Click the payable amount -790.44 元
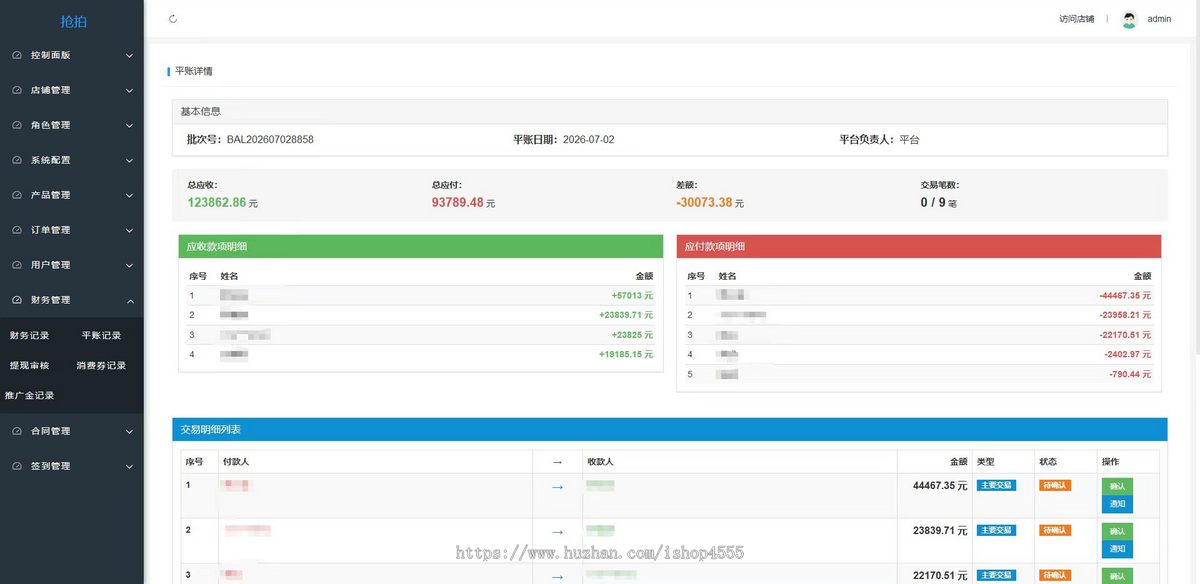 [1130, 374]
